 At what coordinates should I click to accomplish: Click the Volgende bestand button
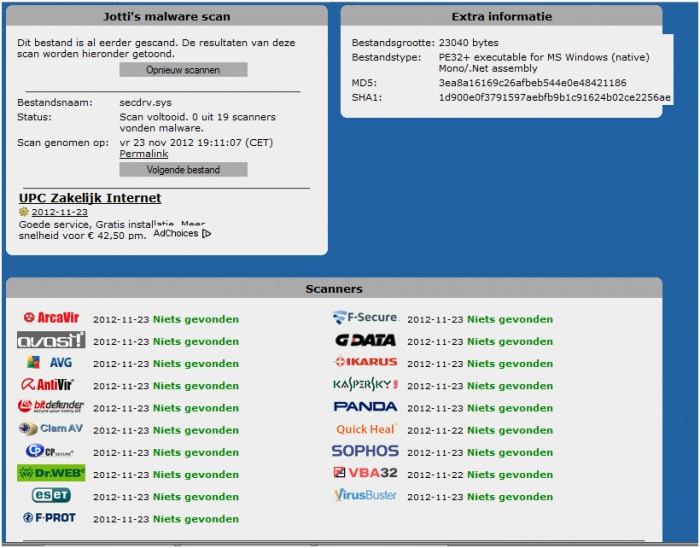[183, 170]
